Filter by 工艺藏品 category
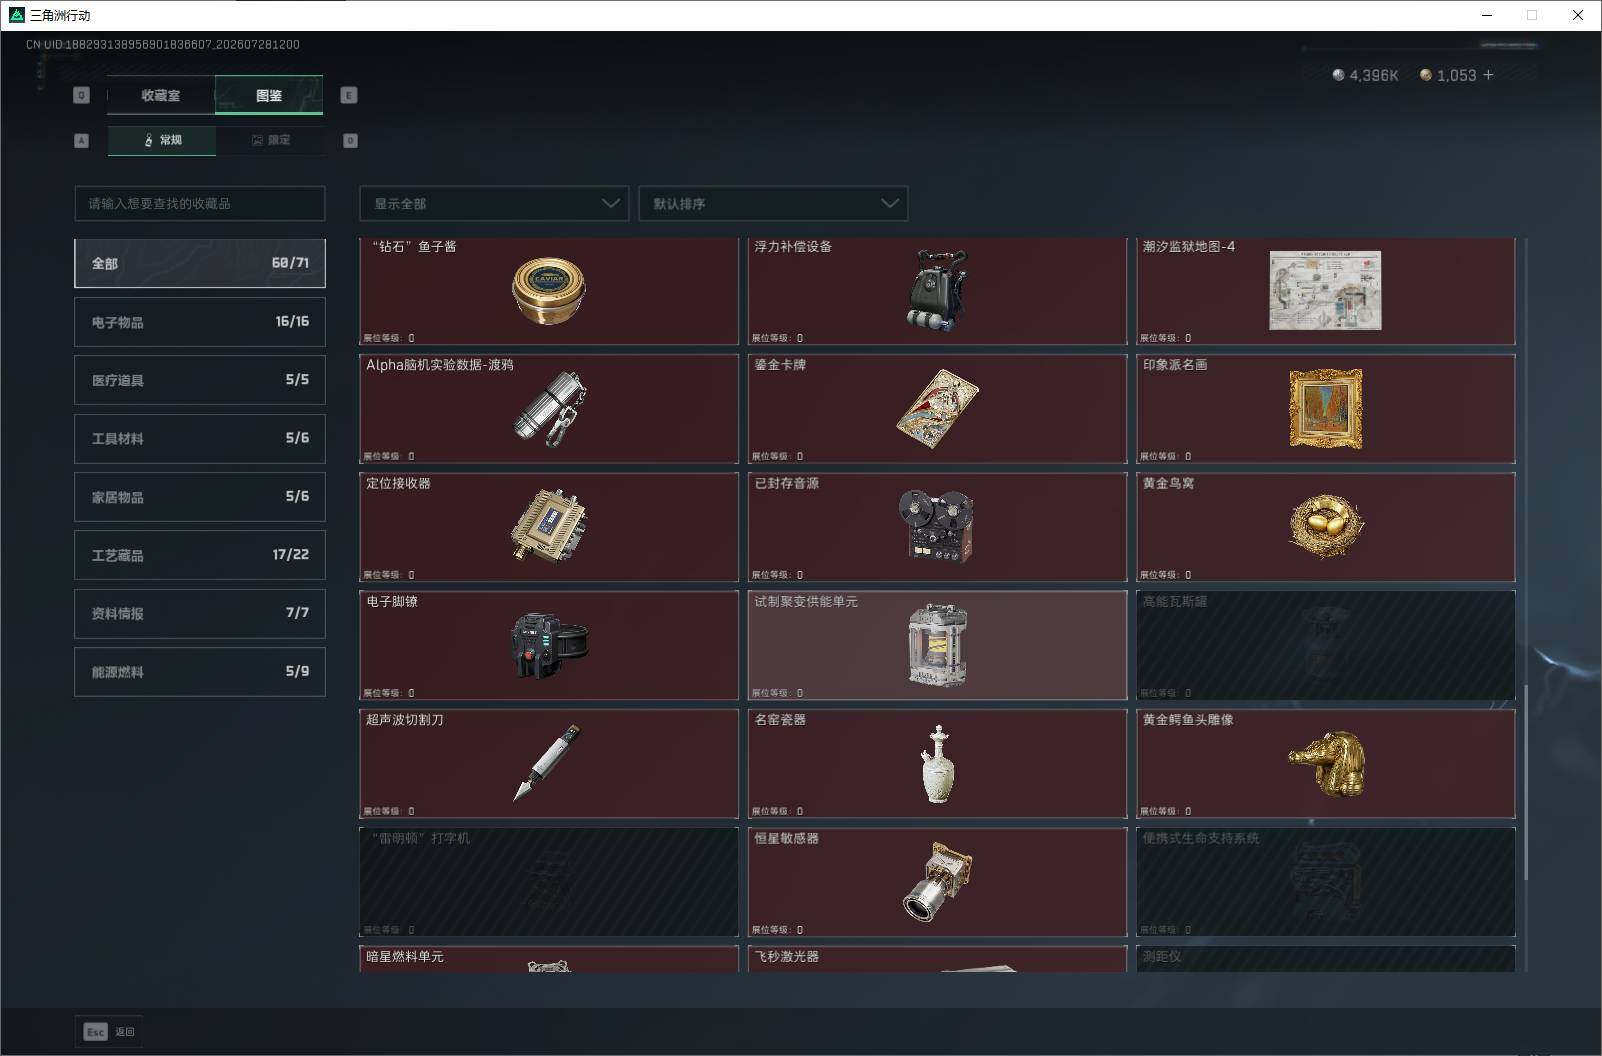The image size is (1602, 1056). tap(200, 555)
